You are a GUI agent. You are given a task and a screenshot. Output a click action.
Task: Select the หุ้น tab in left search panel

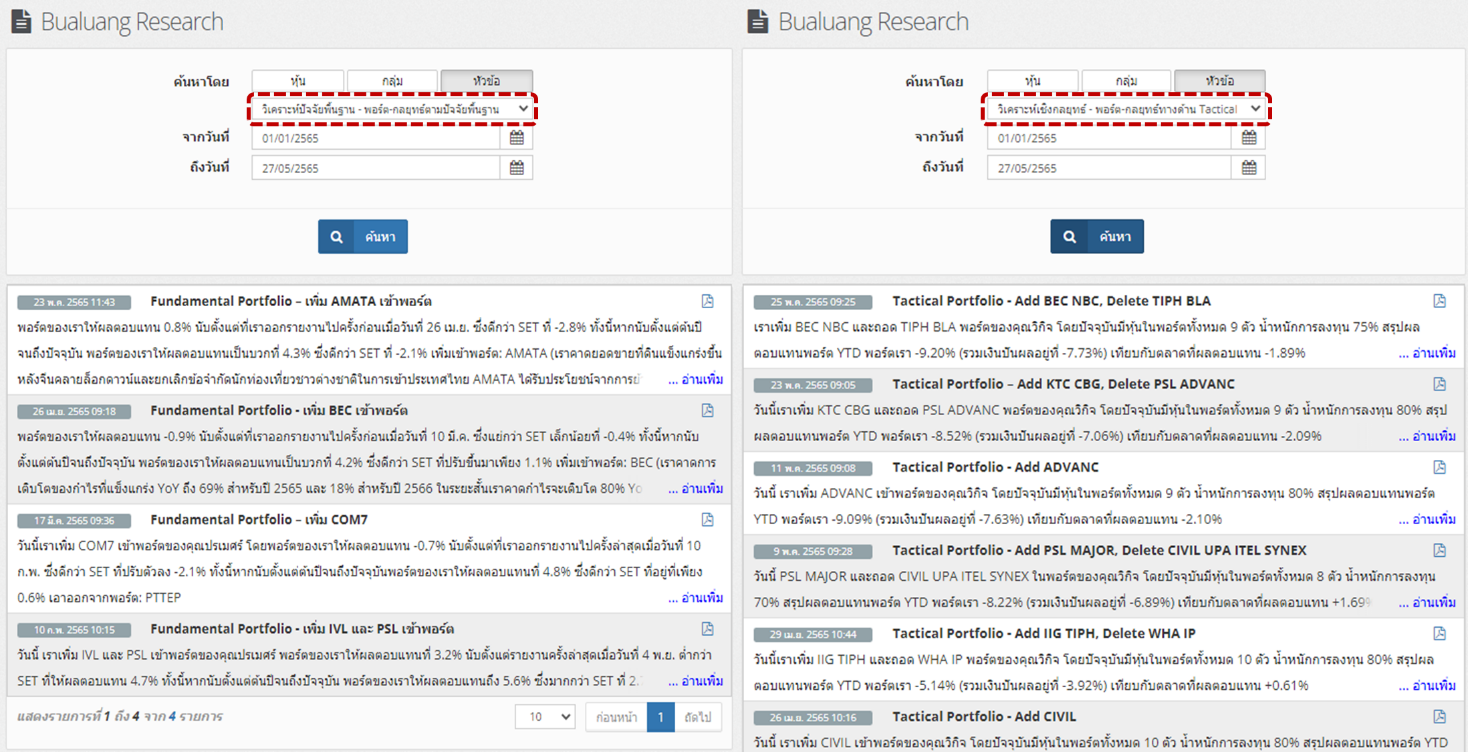coord(297,81)
